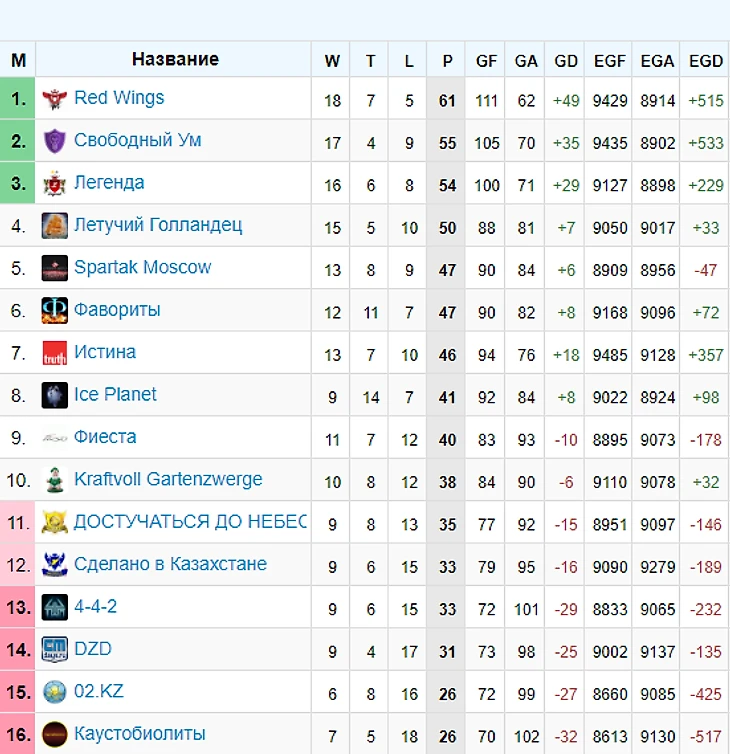Sort table by GD column header
Screen dimensions: 730x754
(566, 61)
